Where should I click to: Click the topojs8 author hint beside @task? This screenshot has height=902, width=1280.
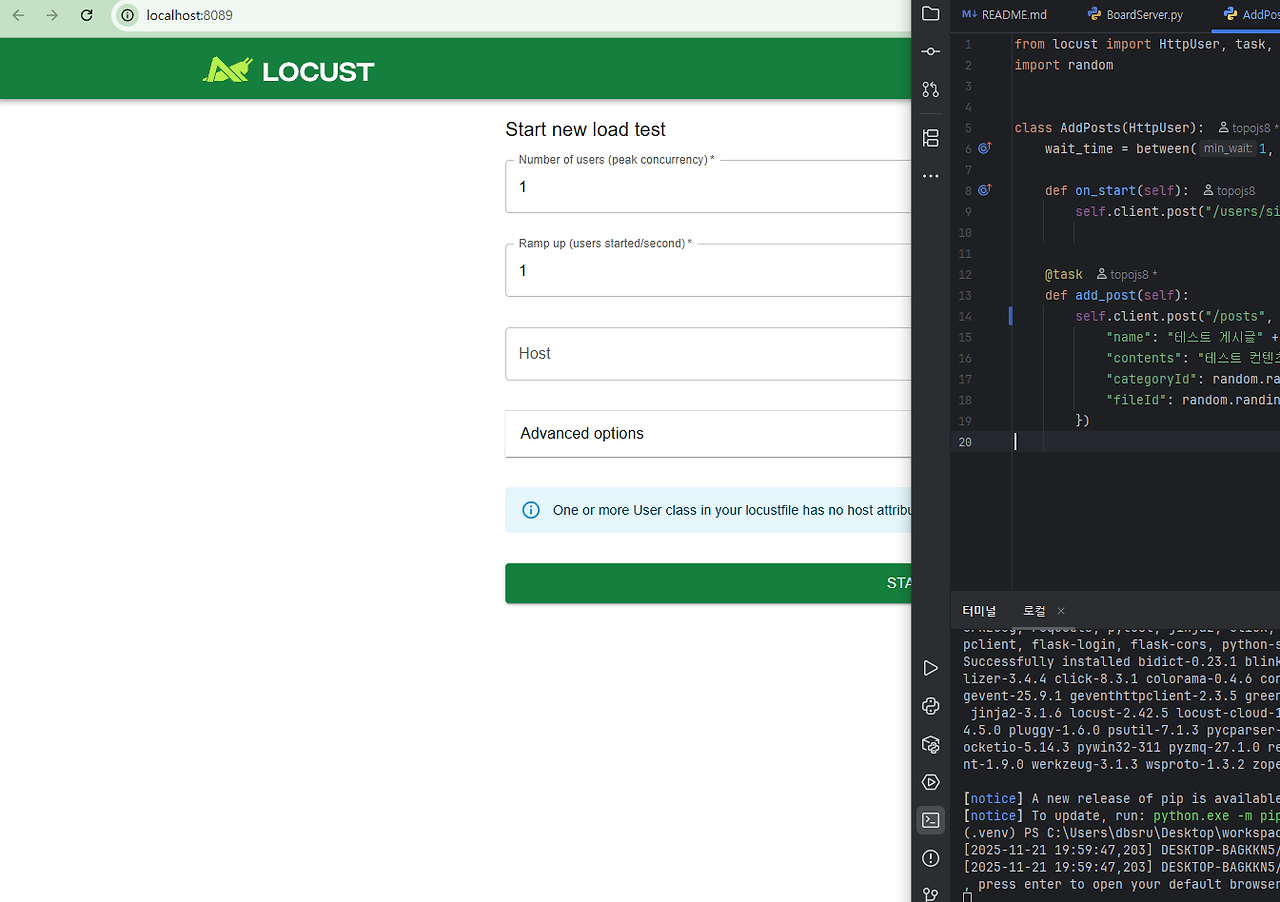(x=1127, y=274)
